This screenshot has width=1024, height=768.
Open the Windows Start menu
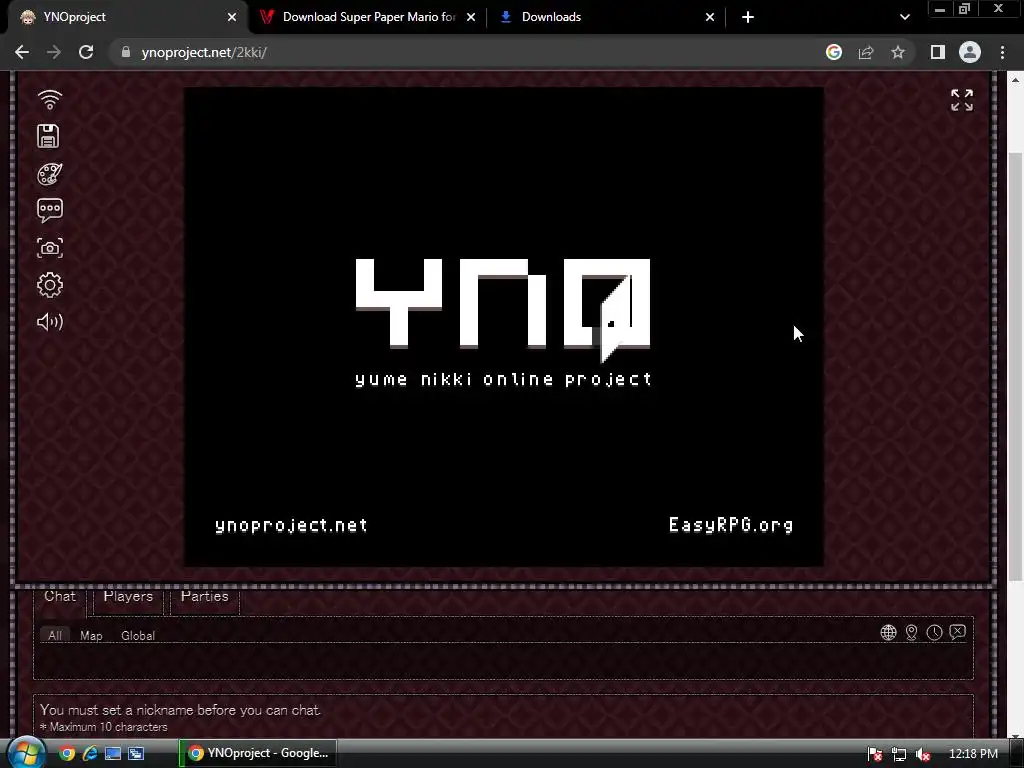click(x=24, y=754)
